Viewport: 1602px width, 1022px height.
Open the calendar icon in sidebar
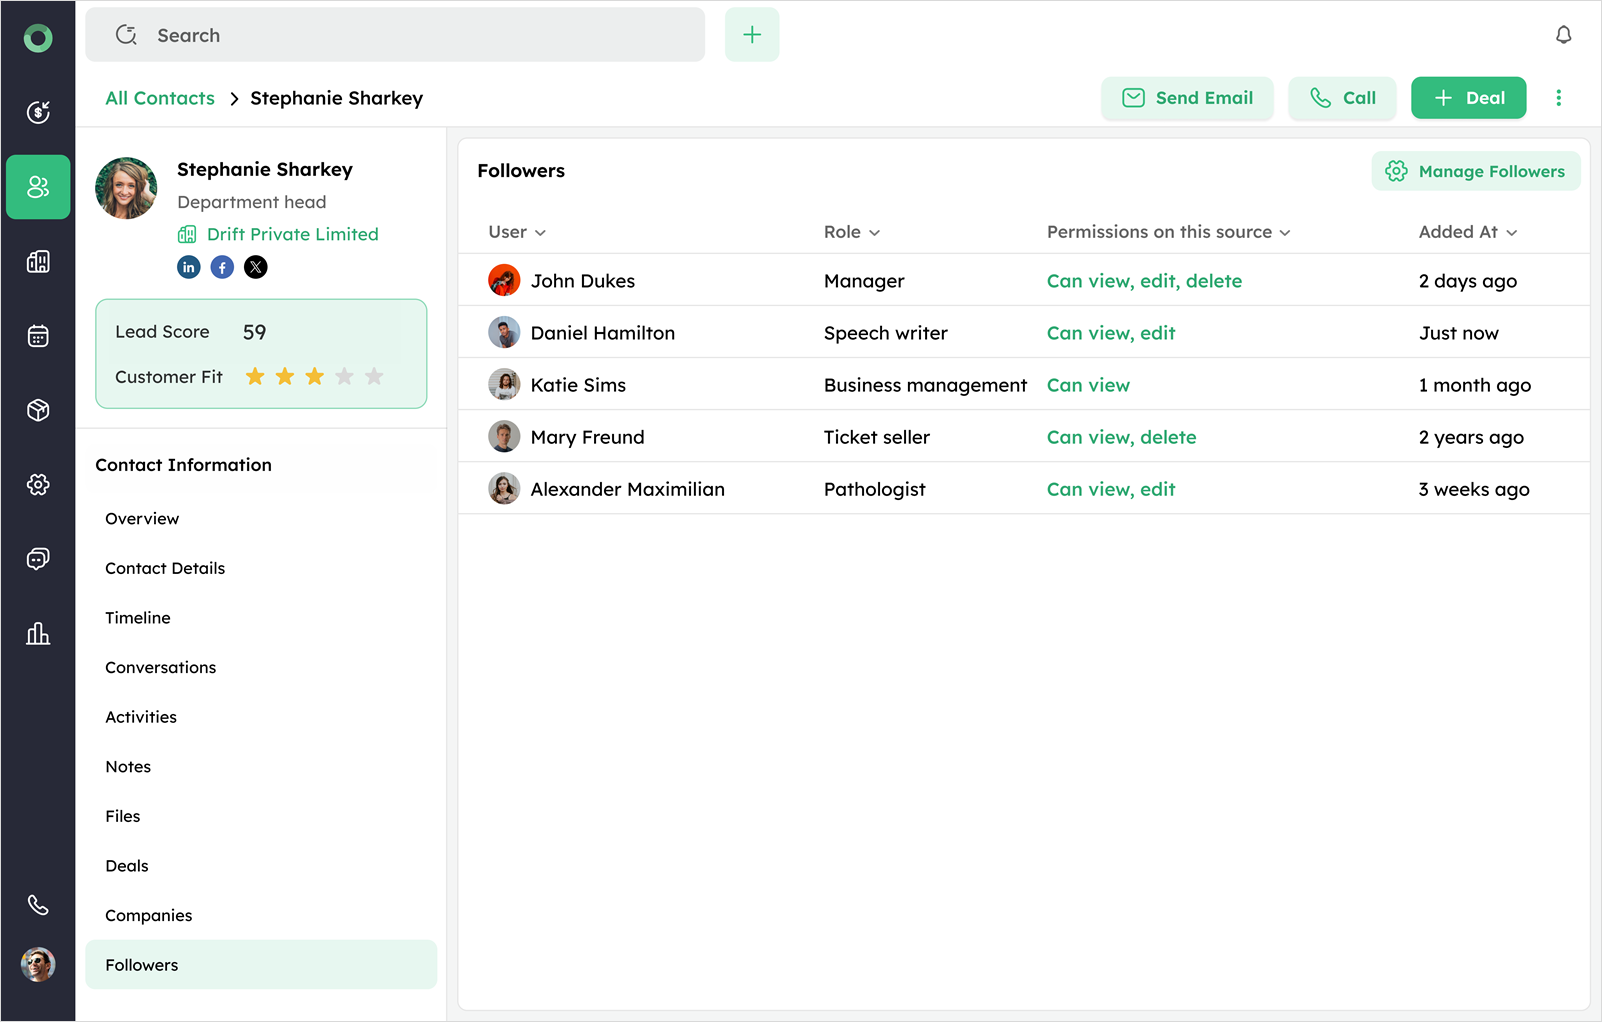point(38,336)
